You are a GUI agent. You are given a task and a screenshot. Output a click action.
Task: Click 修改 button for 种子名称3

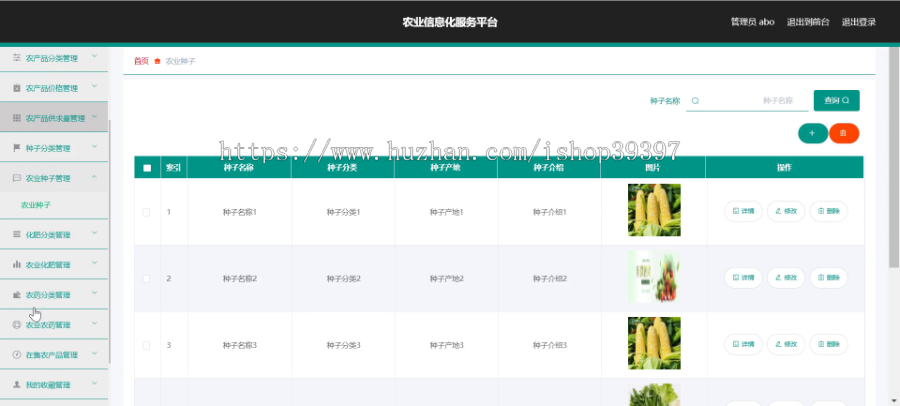coord(786,345)
